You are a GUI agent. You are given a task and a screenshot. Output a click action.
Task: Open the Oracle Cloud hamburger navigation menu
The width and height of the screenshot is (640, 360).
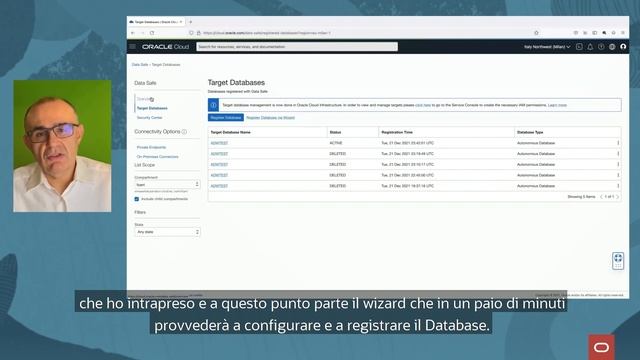coord(133,47)
